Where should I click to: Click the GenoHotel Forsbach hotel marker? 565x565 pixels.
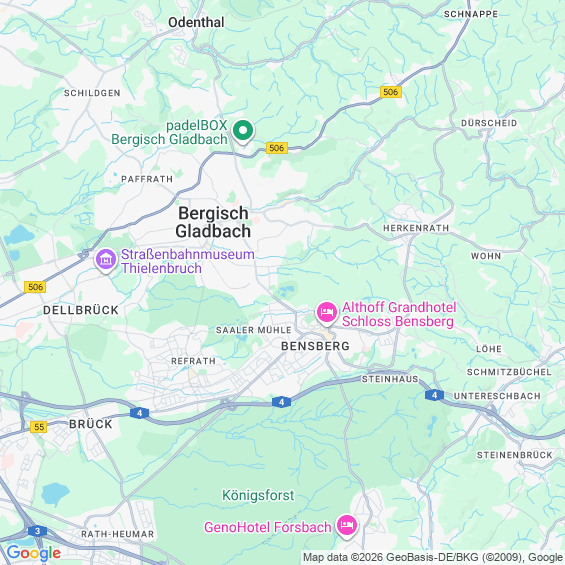347,526
